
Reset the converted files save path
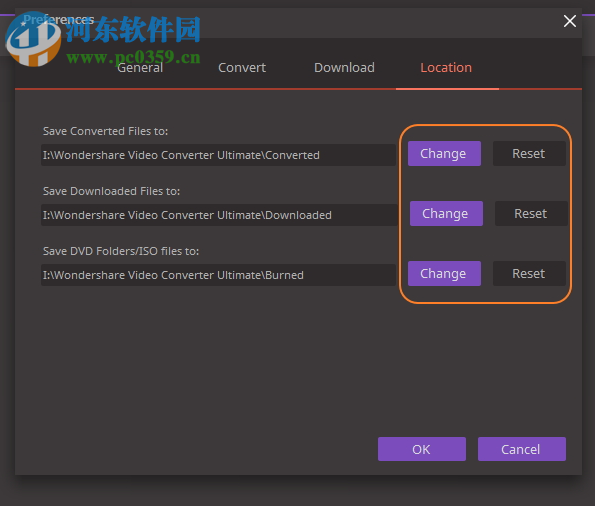coord(529,153)
